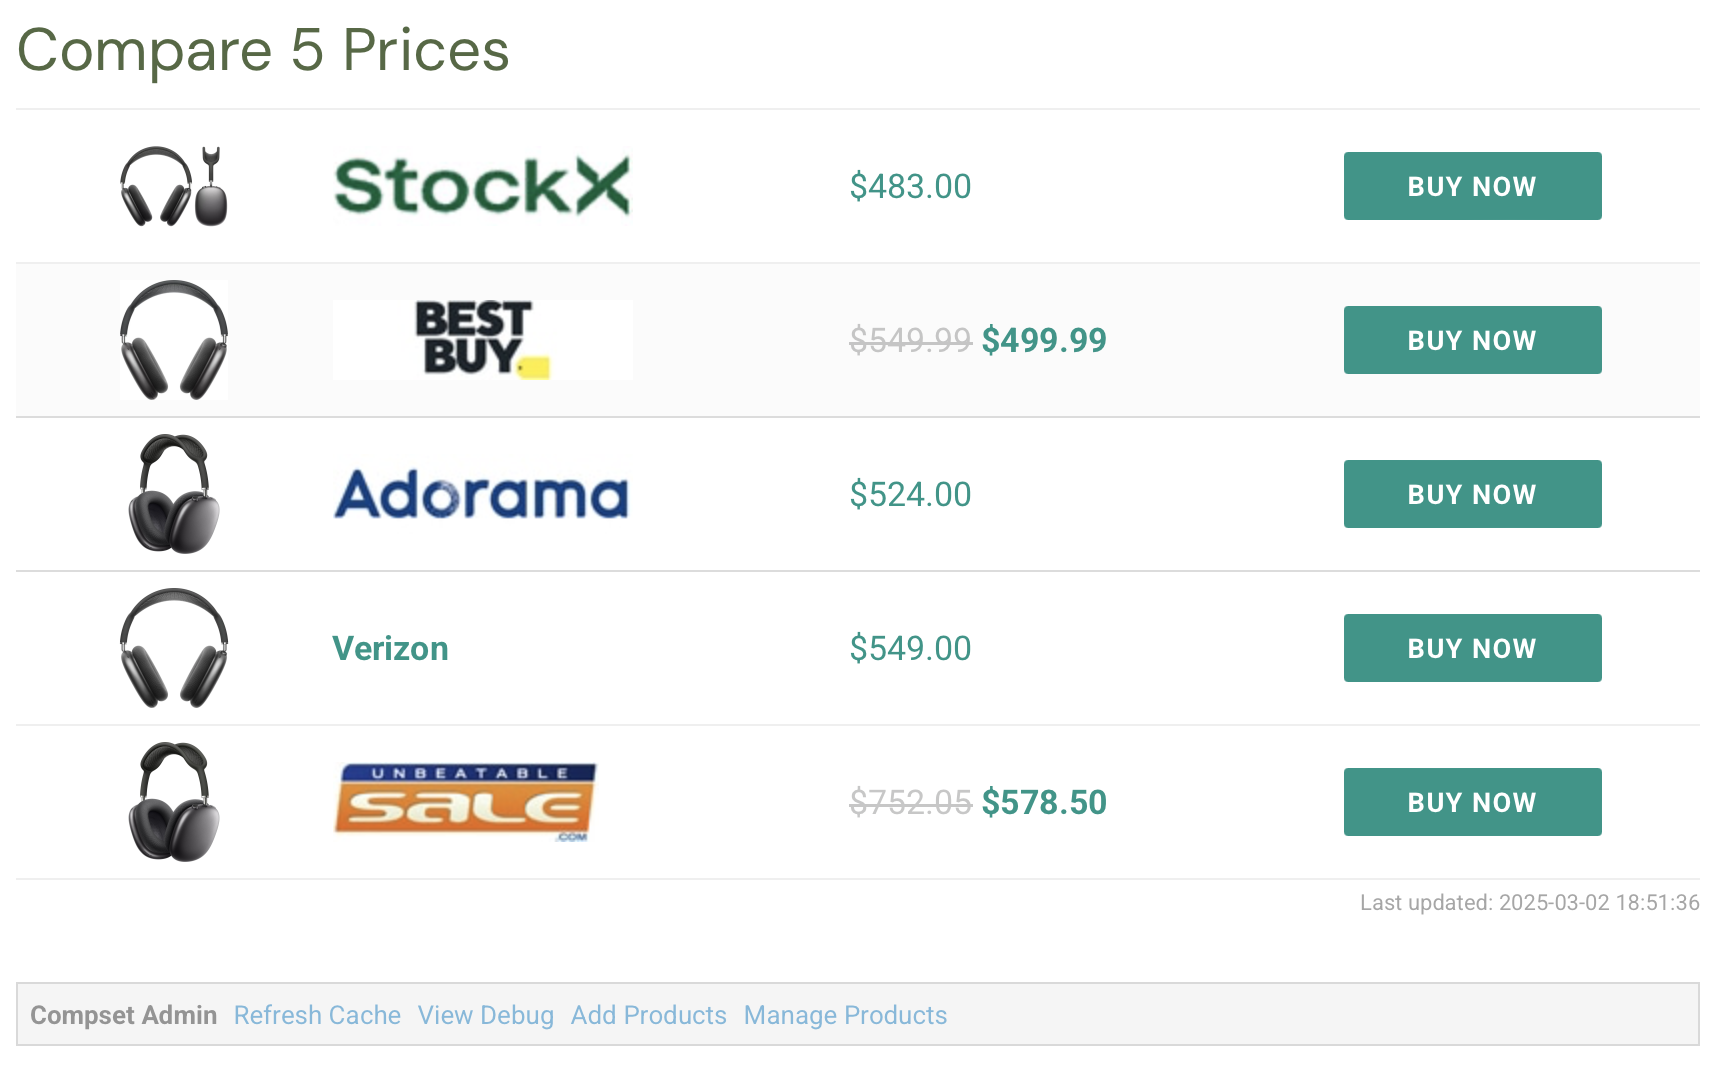
Task: Open the Manage Products link
Action: pyautogui.click(x=845, y=1015)
